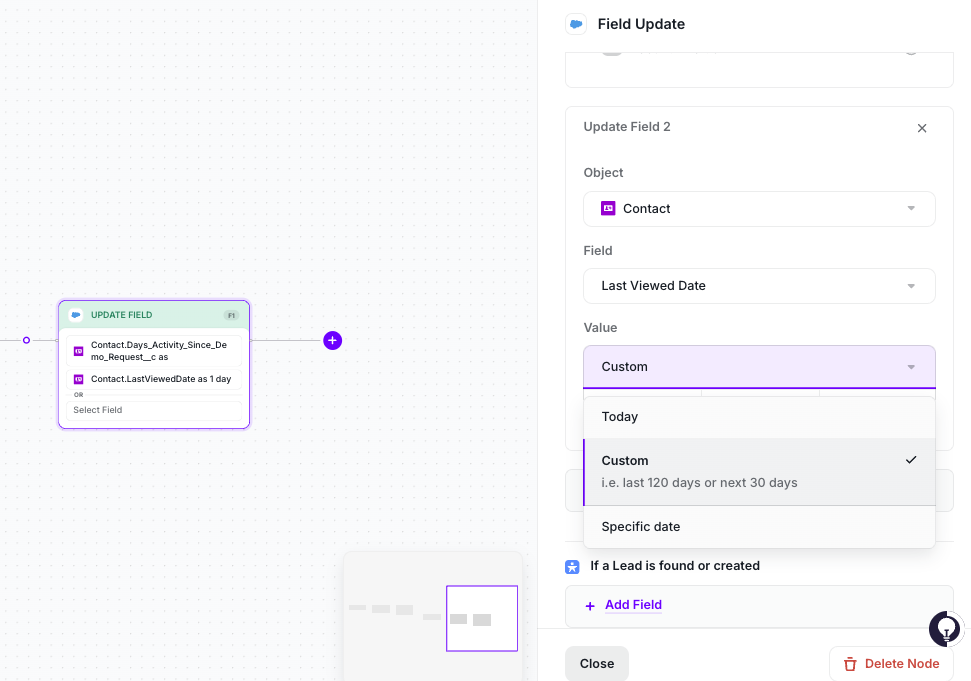Click the Lead icon beside 'If a Lead is found'
971x681 pixels.
point(572,566)
